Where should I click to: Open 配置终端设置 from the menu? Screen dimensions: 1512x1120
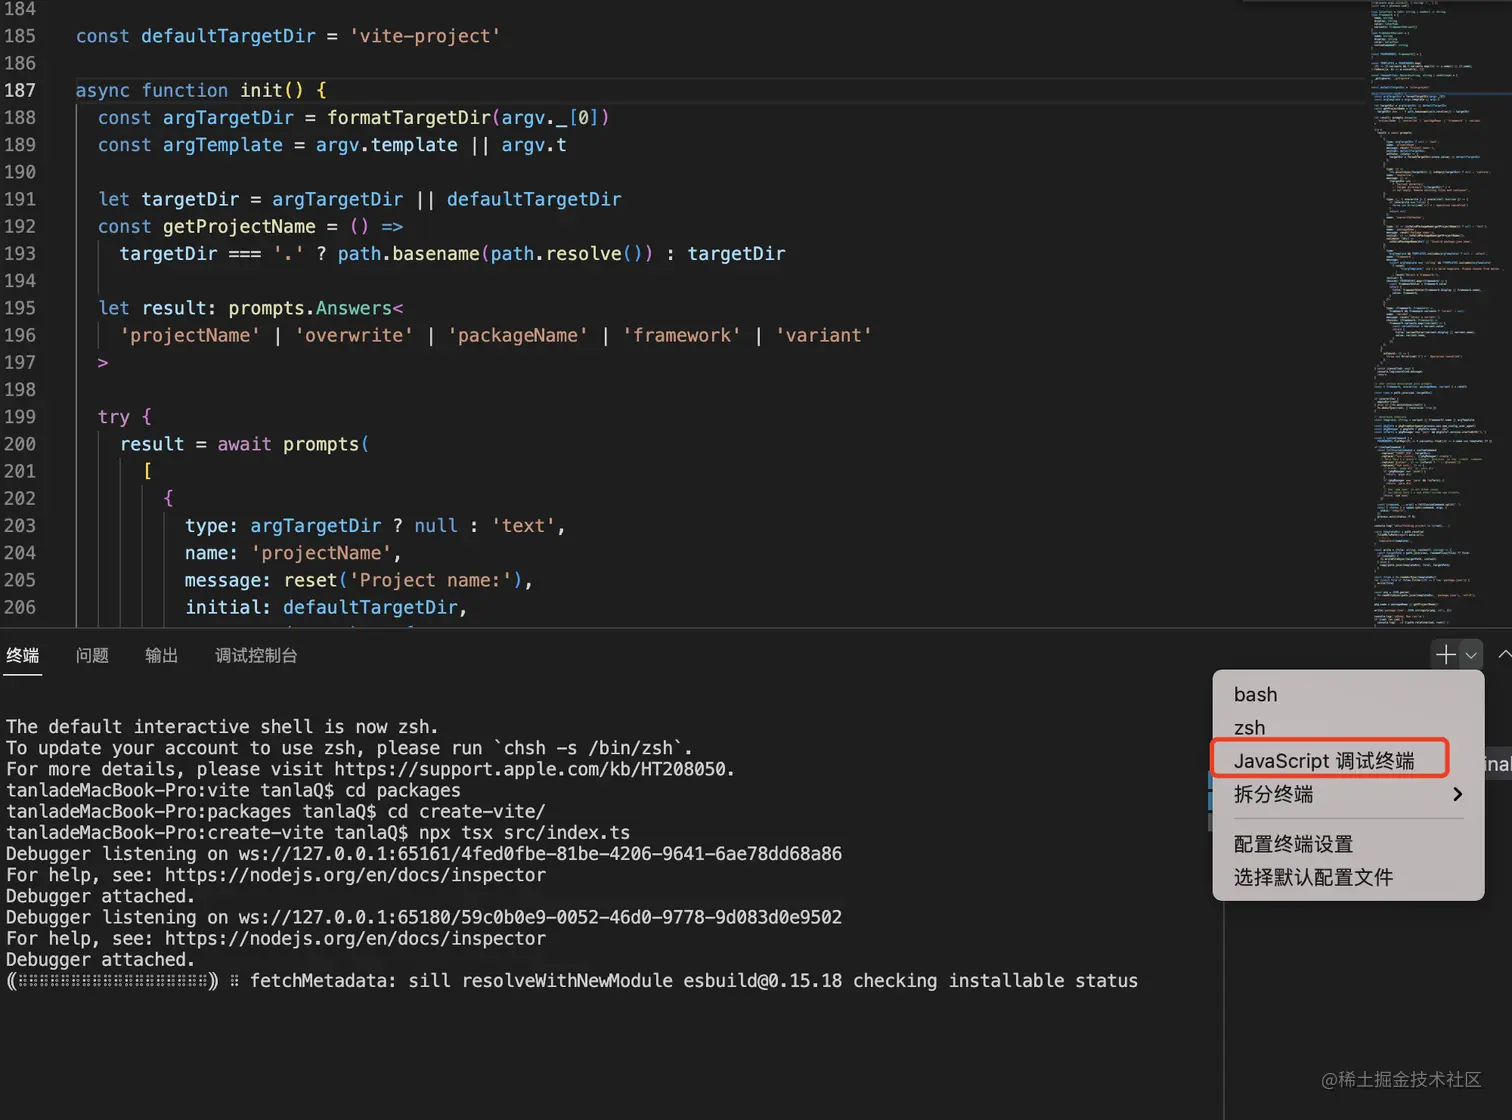(1347, 844)
